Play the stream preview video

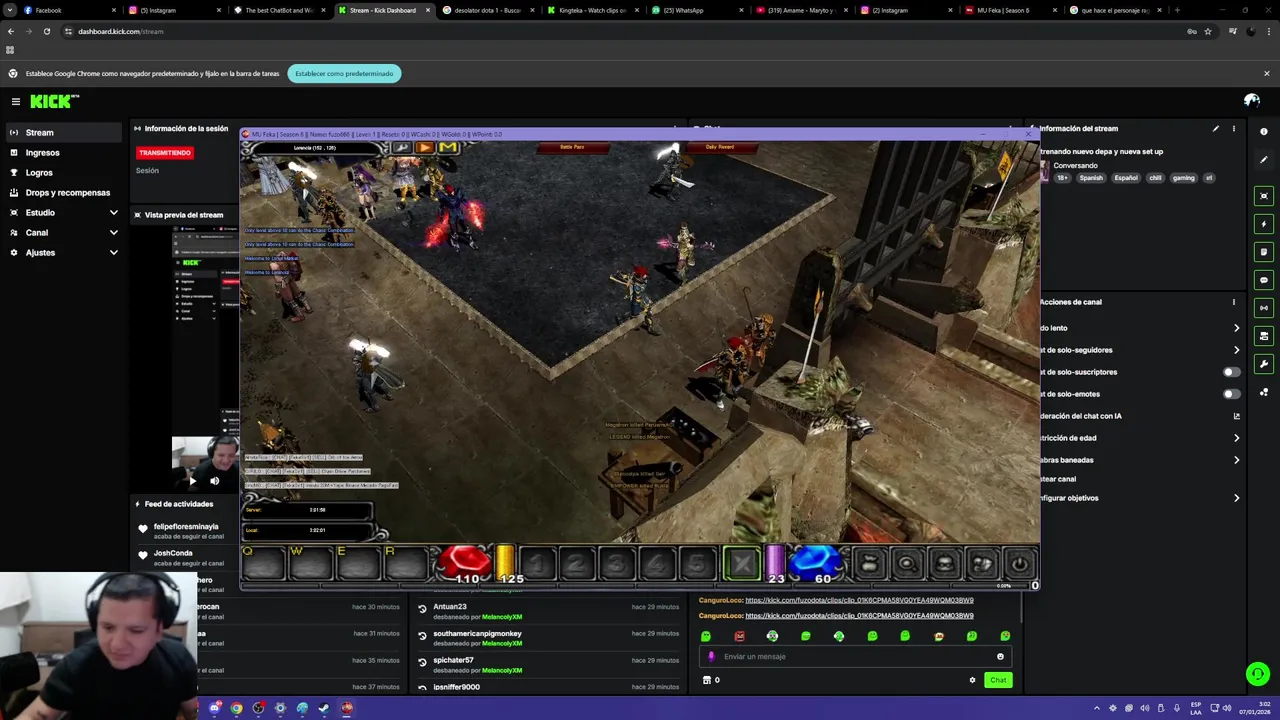pos(192,481)
